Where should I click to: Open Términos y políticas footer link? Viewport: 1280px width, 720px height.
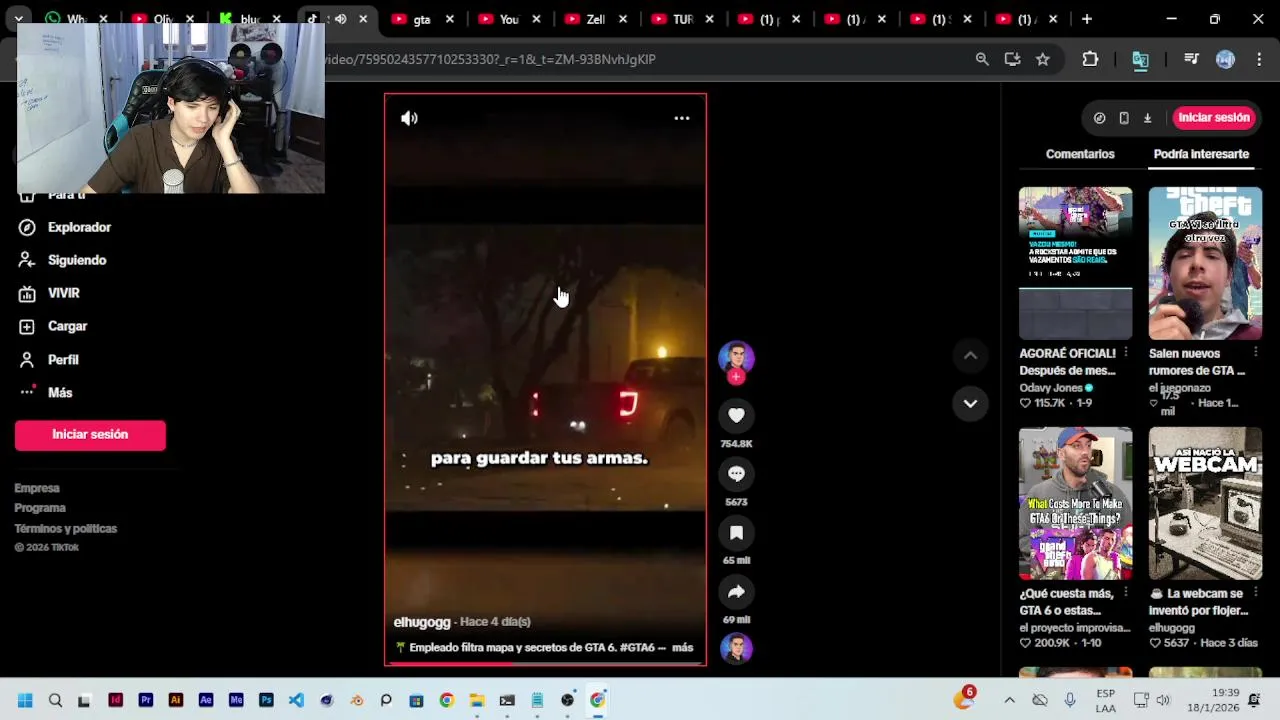coord(66,528)
